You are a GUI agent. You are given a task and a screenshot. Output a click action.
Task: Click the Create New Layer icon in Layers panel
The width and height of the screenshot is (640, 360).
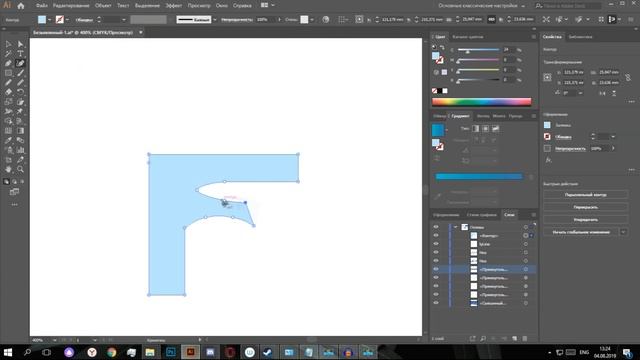tap(514, 338)
